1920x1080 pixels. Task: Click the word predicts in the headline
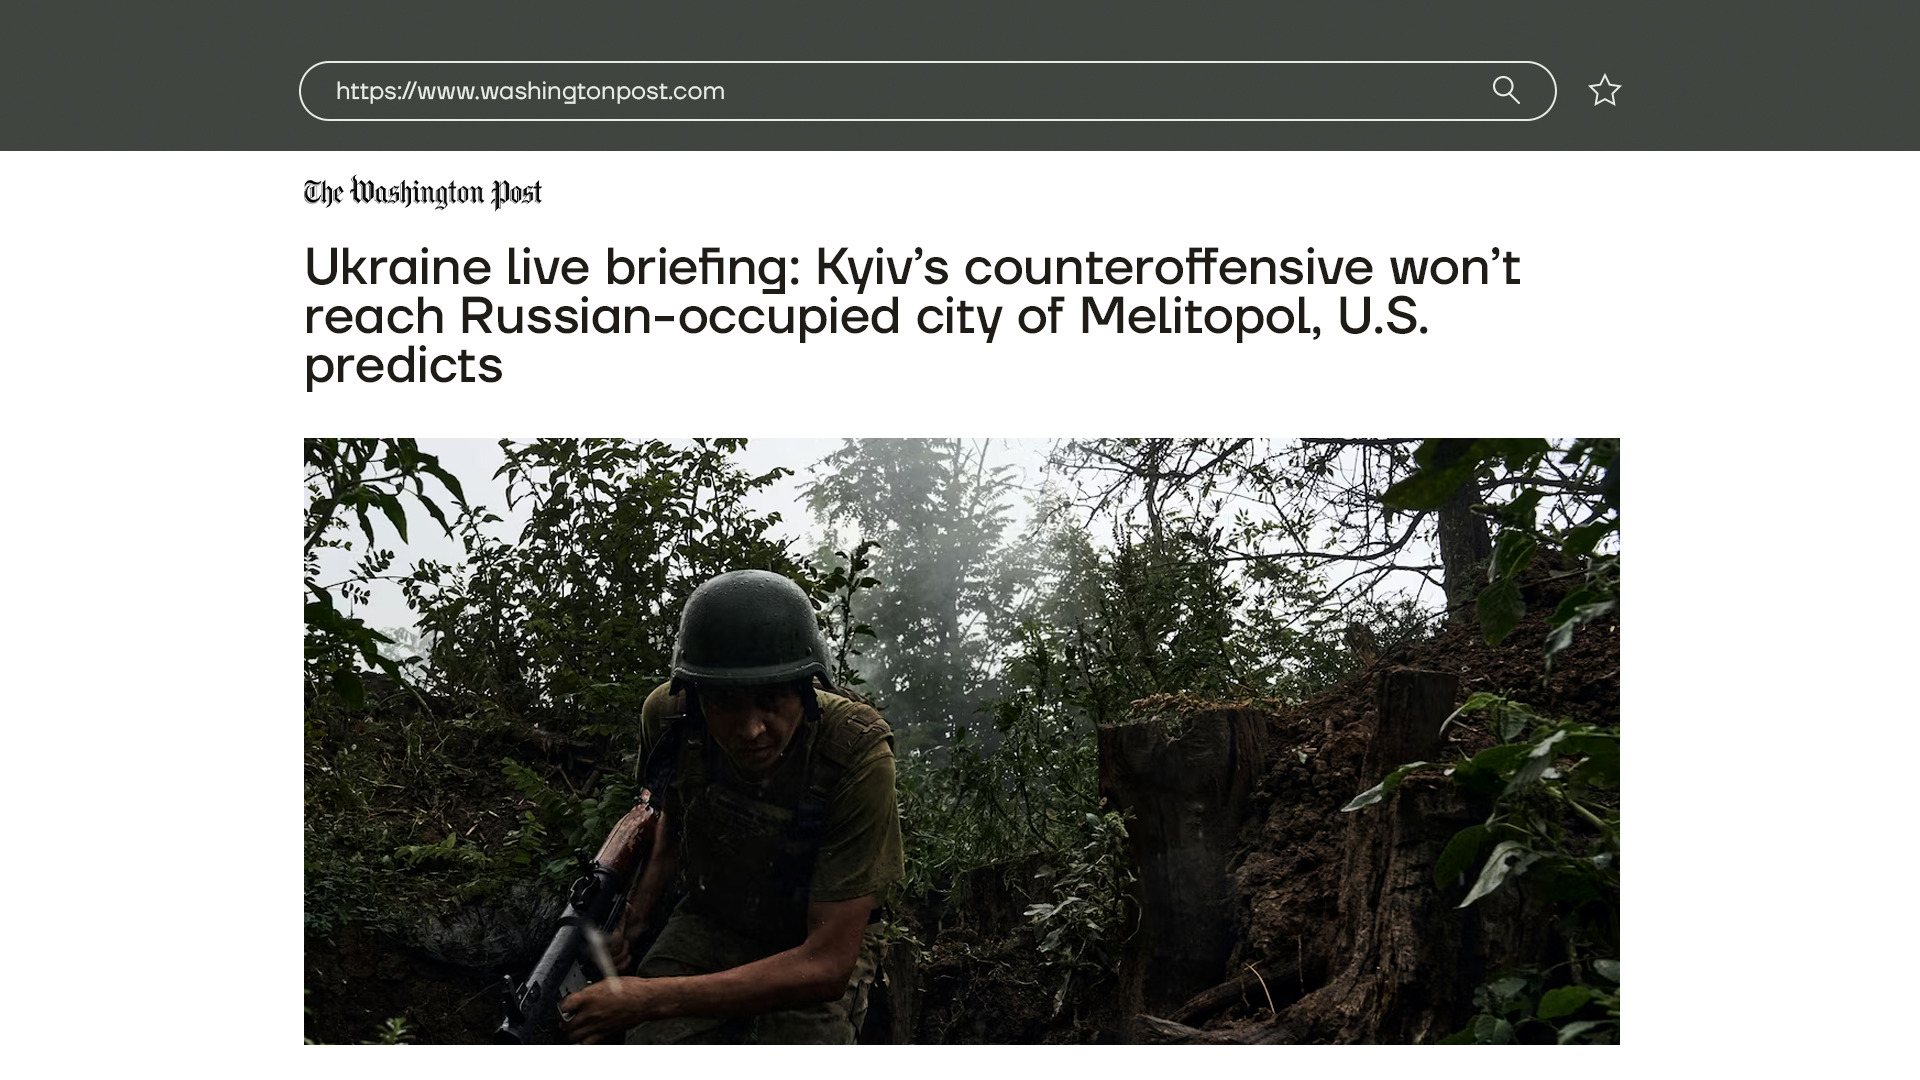click(x=403, y=366)
